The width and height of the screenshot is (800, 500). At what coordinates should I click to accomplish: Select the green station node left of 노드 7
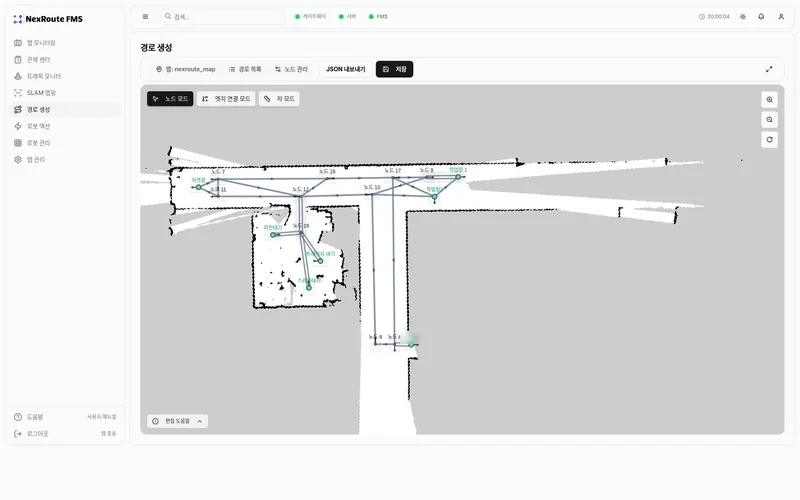click(198, 187)
